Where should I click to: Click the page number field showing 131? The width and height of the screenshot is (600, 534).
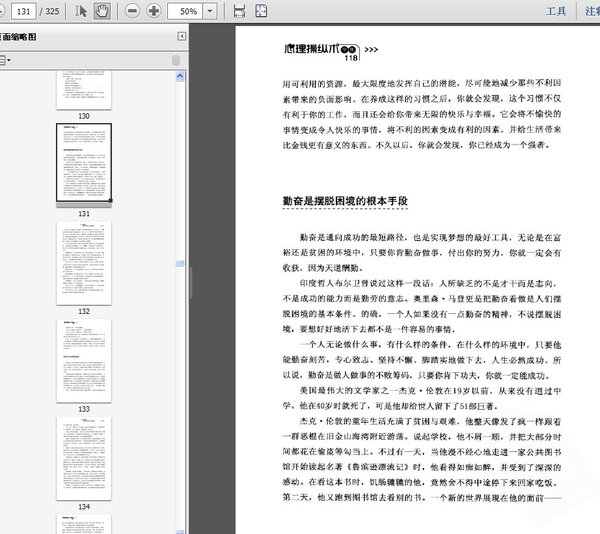(23, 11)
